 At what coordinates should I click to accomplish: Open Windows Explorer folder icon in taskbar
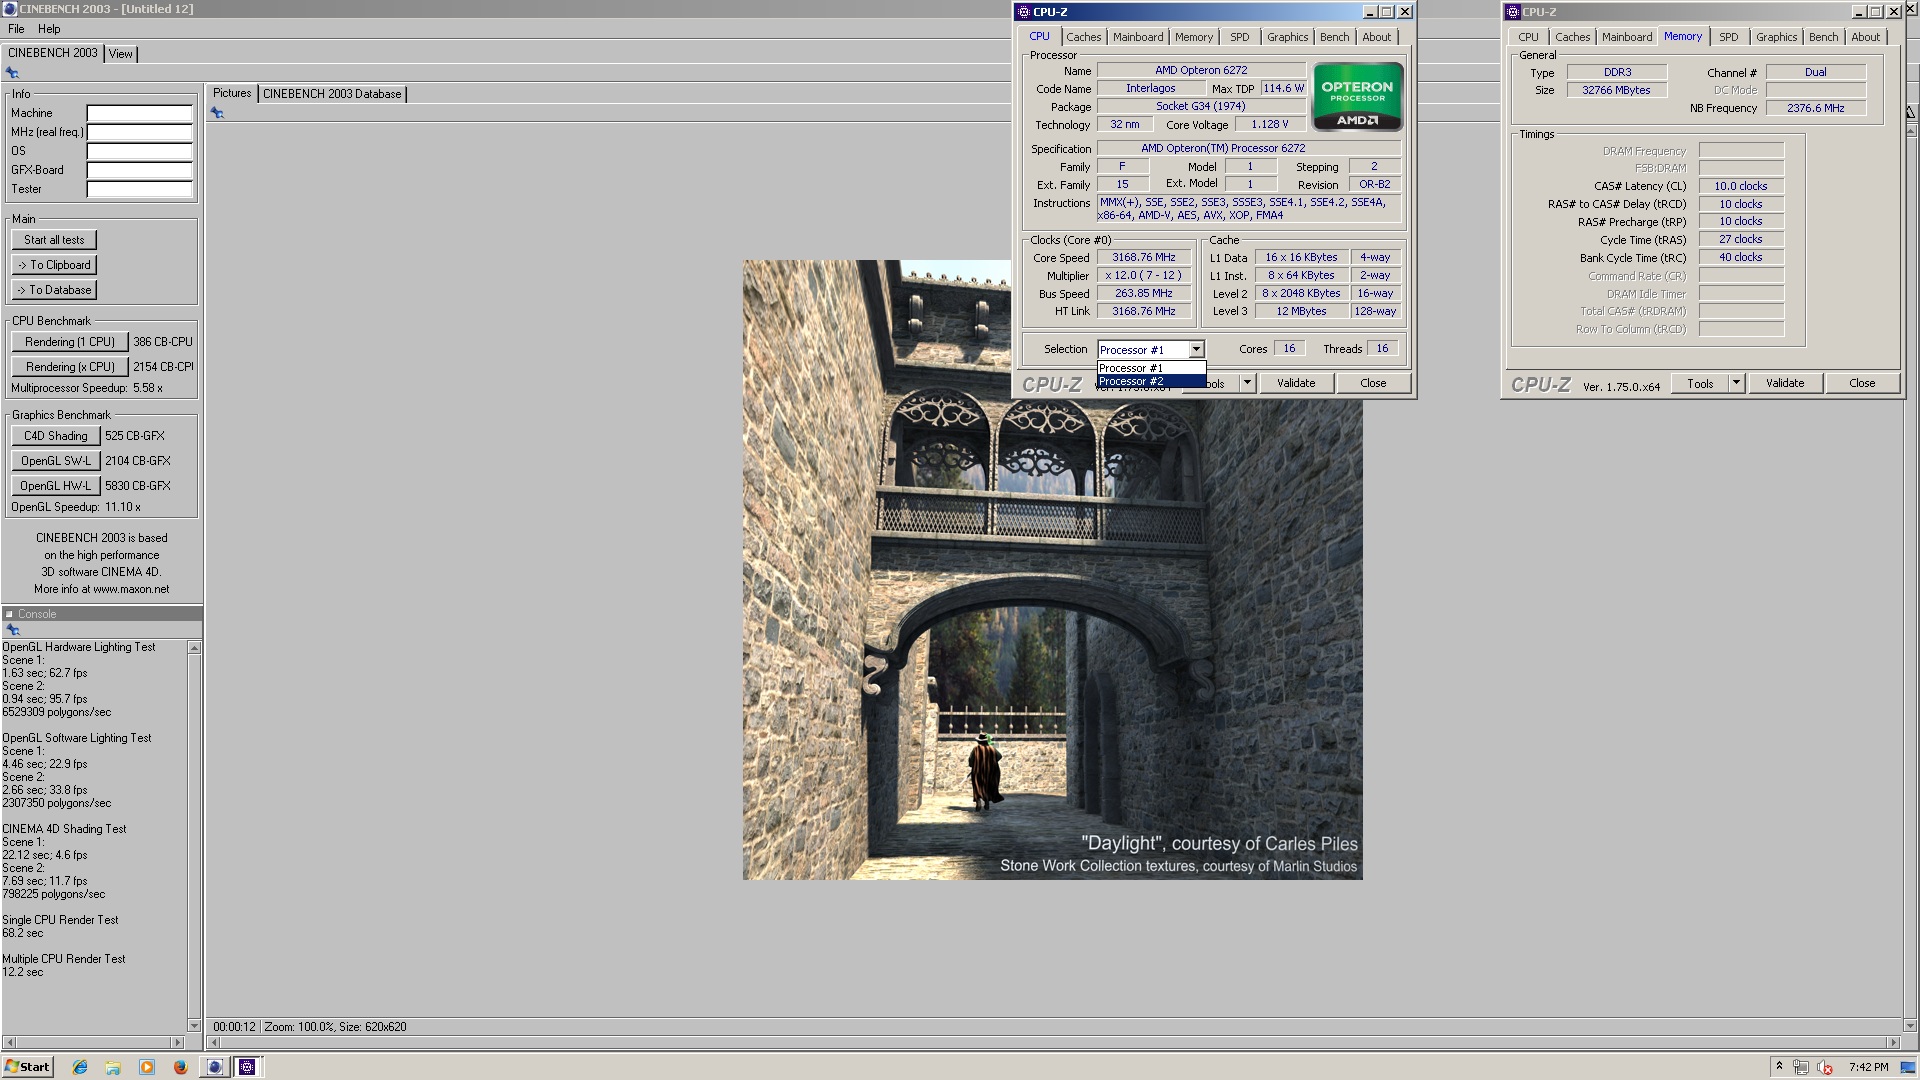113,1067
